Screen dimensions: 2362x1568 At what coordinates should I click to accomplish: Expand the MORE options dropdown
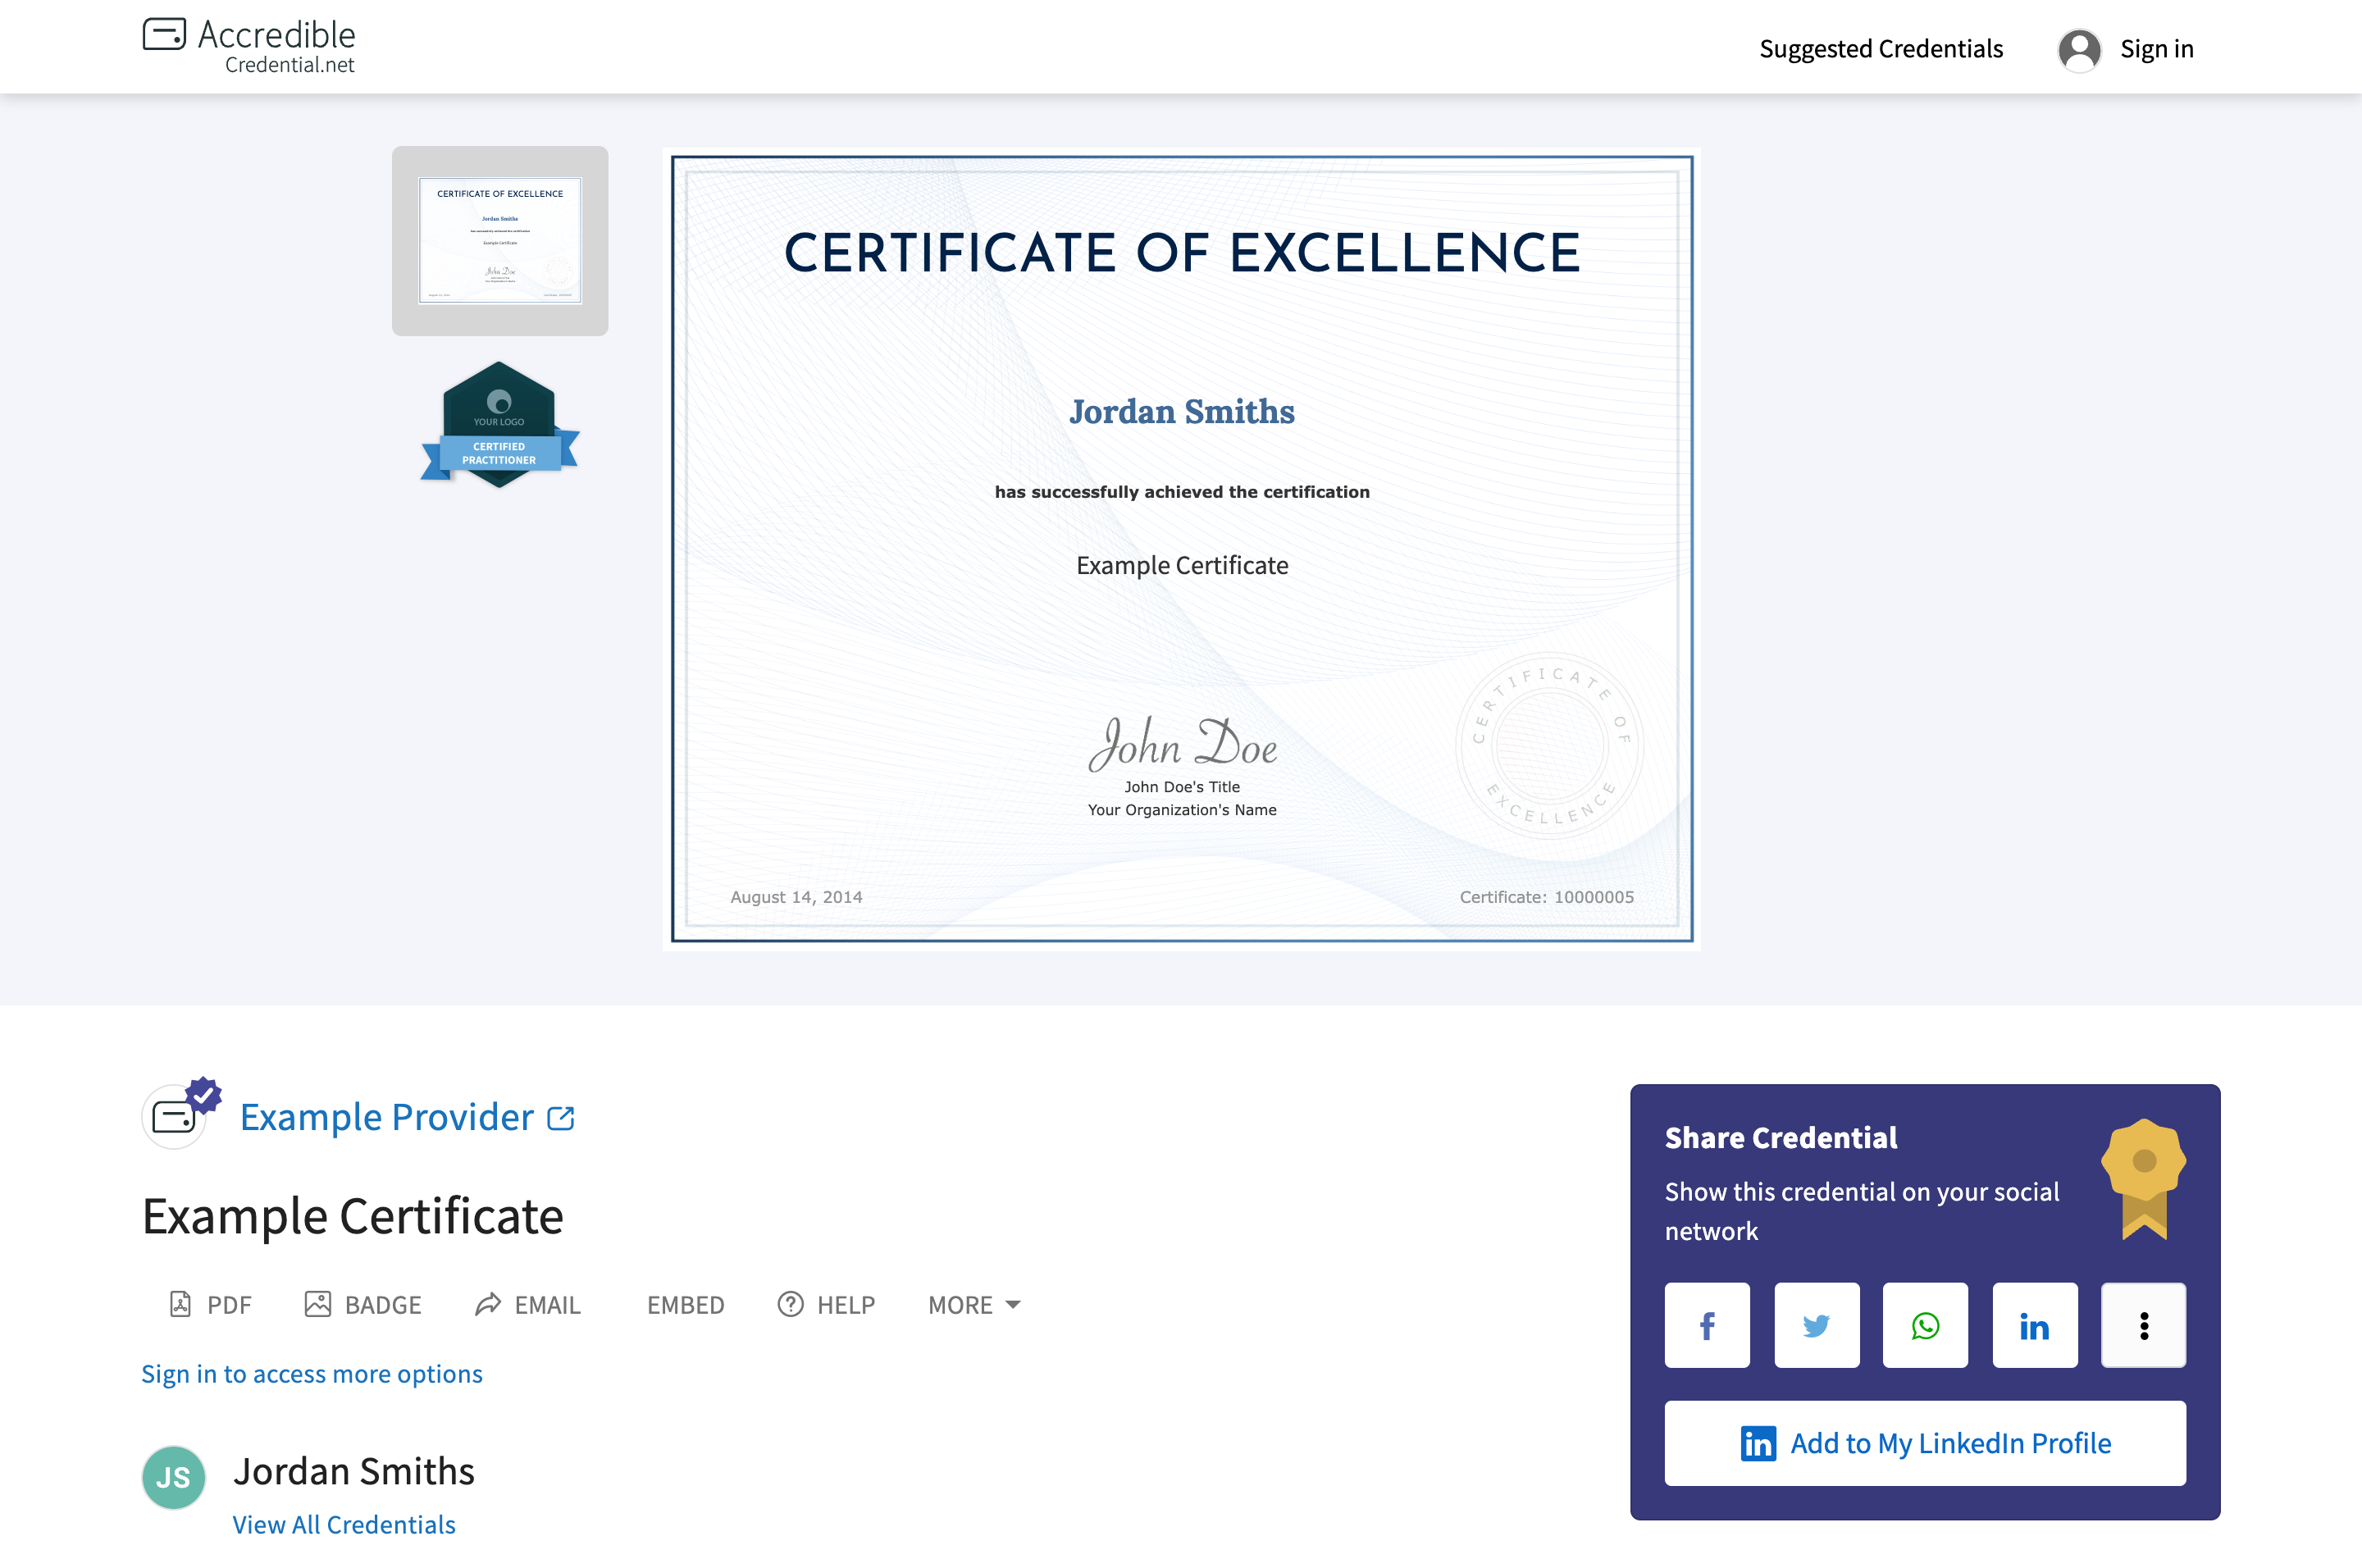pyautogui.click(x=972, y=1305)
